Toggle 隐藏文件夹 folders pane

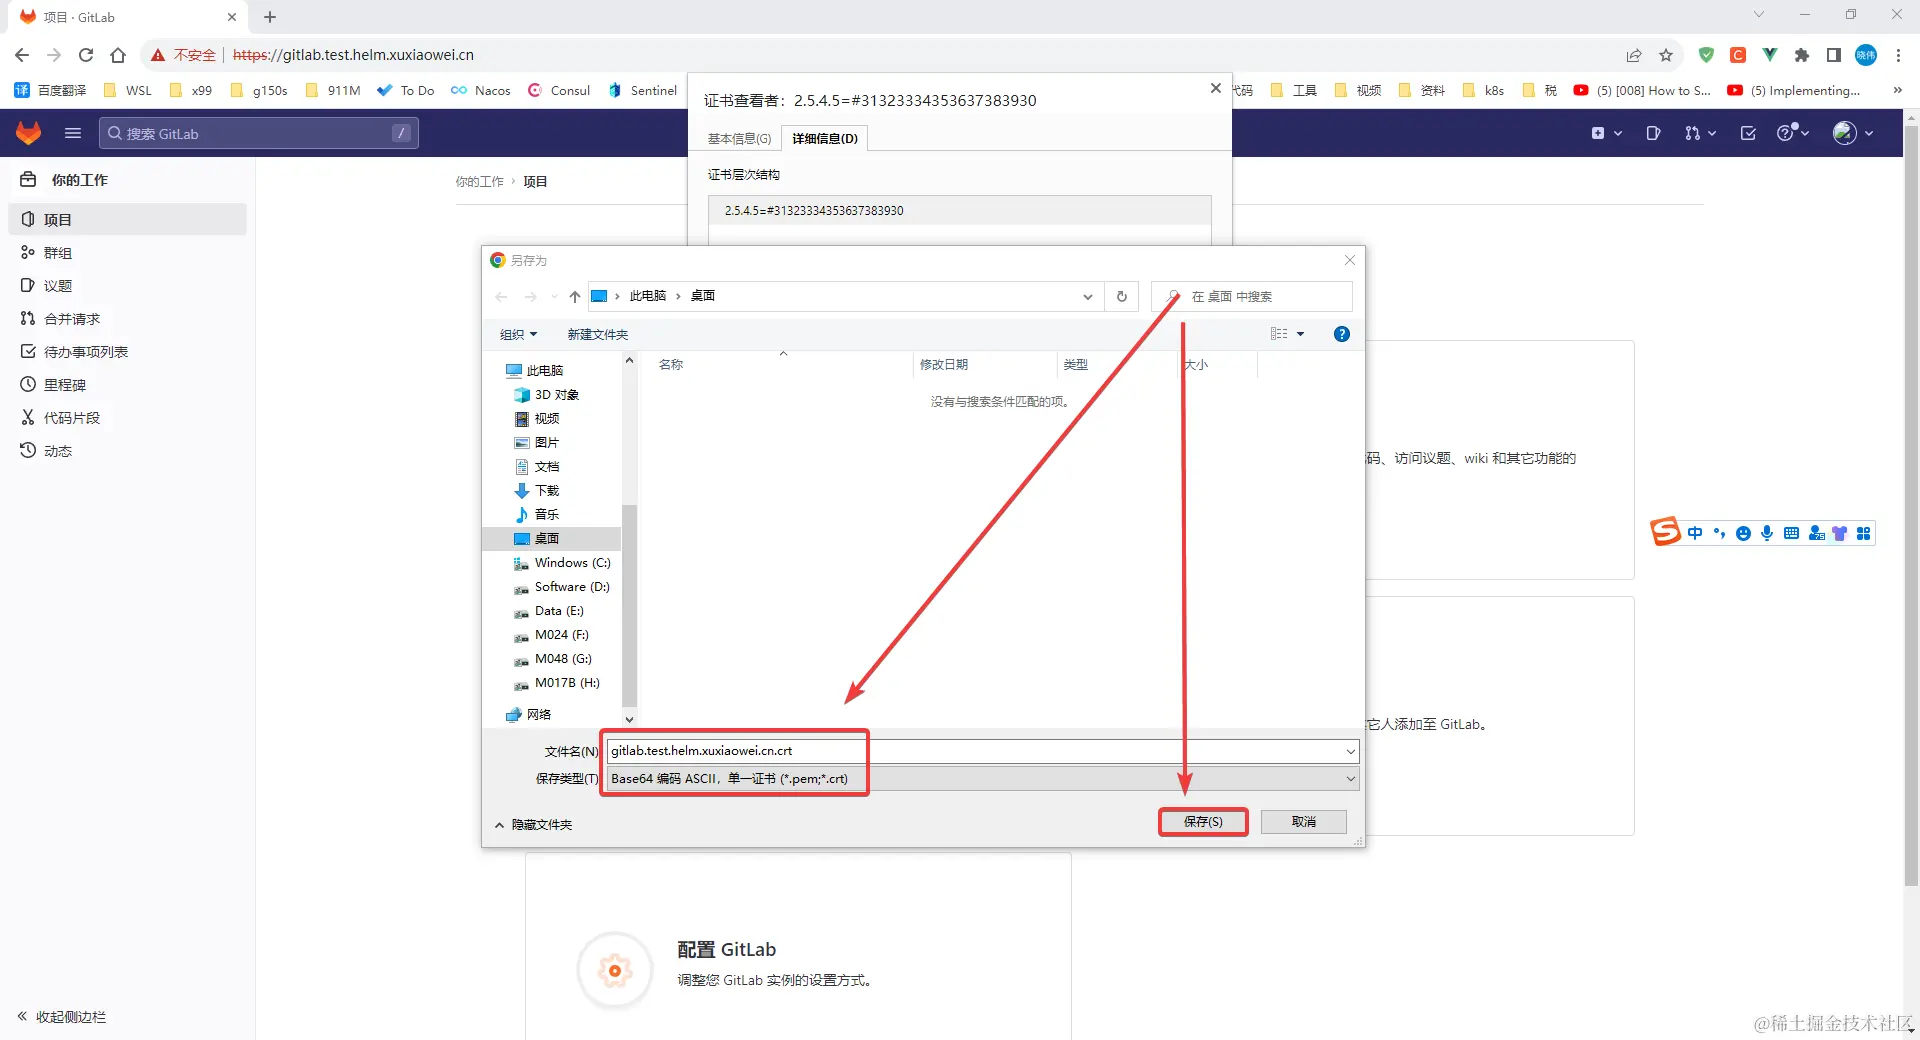click(x=534, y=825)
